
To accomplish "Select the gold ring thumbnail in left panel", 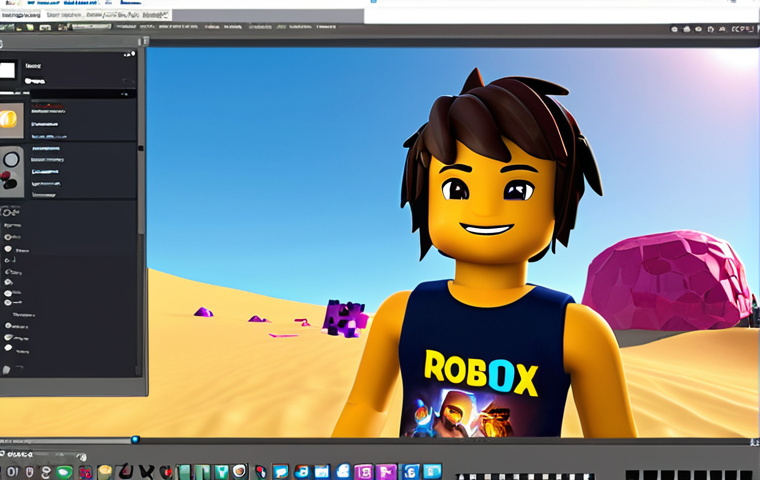I will tap(11, 119).
